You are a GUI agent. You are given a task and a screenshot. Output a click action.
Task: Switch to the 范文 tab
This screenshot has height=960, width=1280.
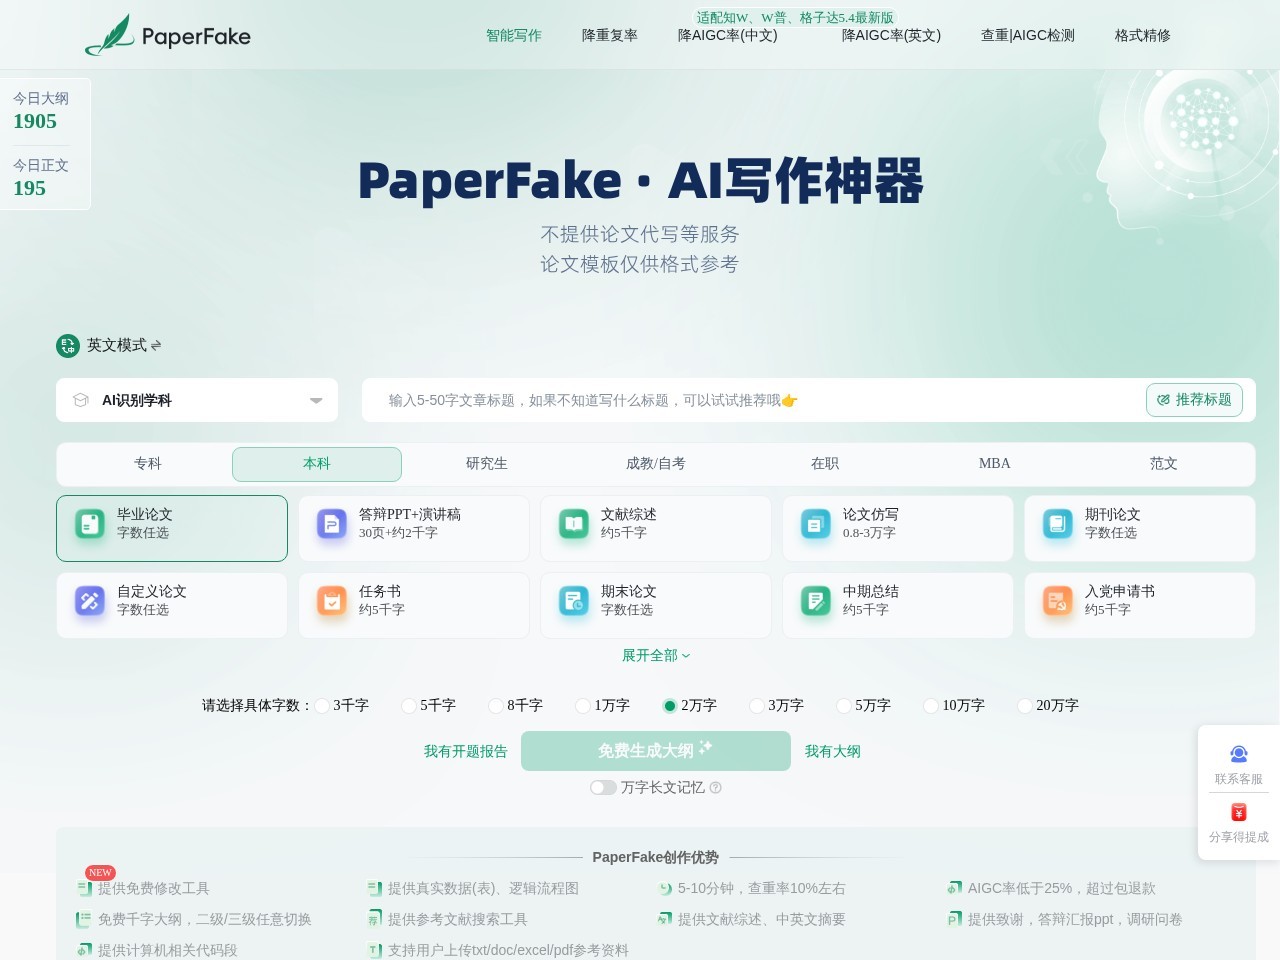click(x=1164, y=464)
